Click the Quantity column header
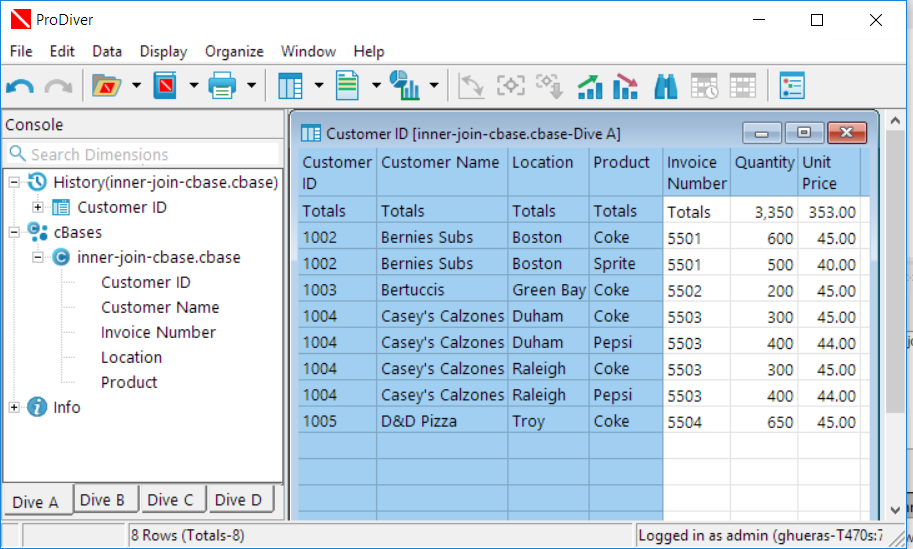Image resolution: width=913 pixels, height=549 pixels. [764, 172]
